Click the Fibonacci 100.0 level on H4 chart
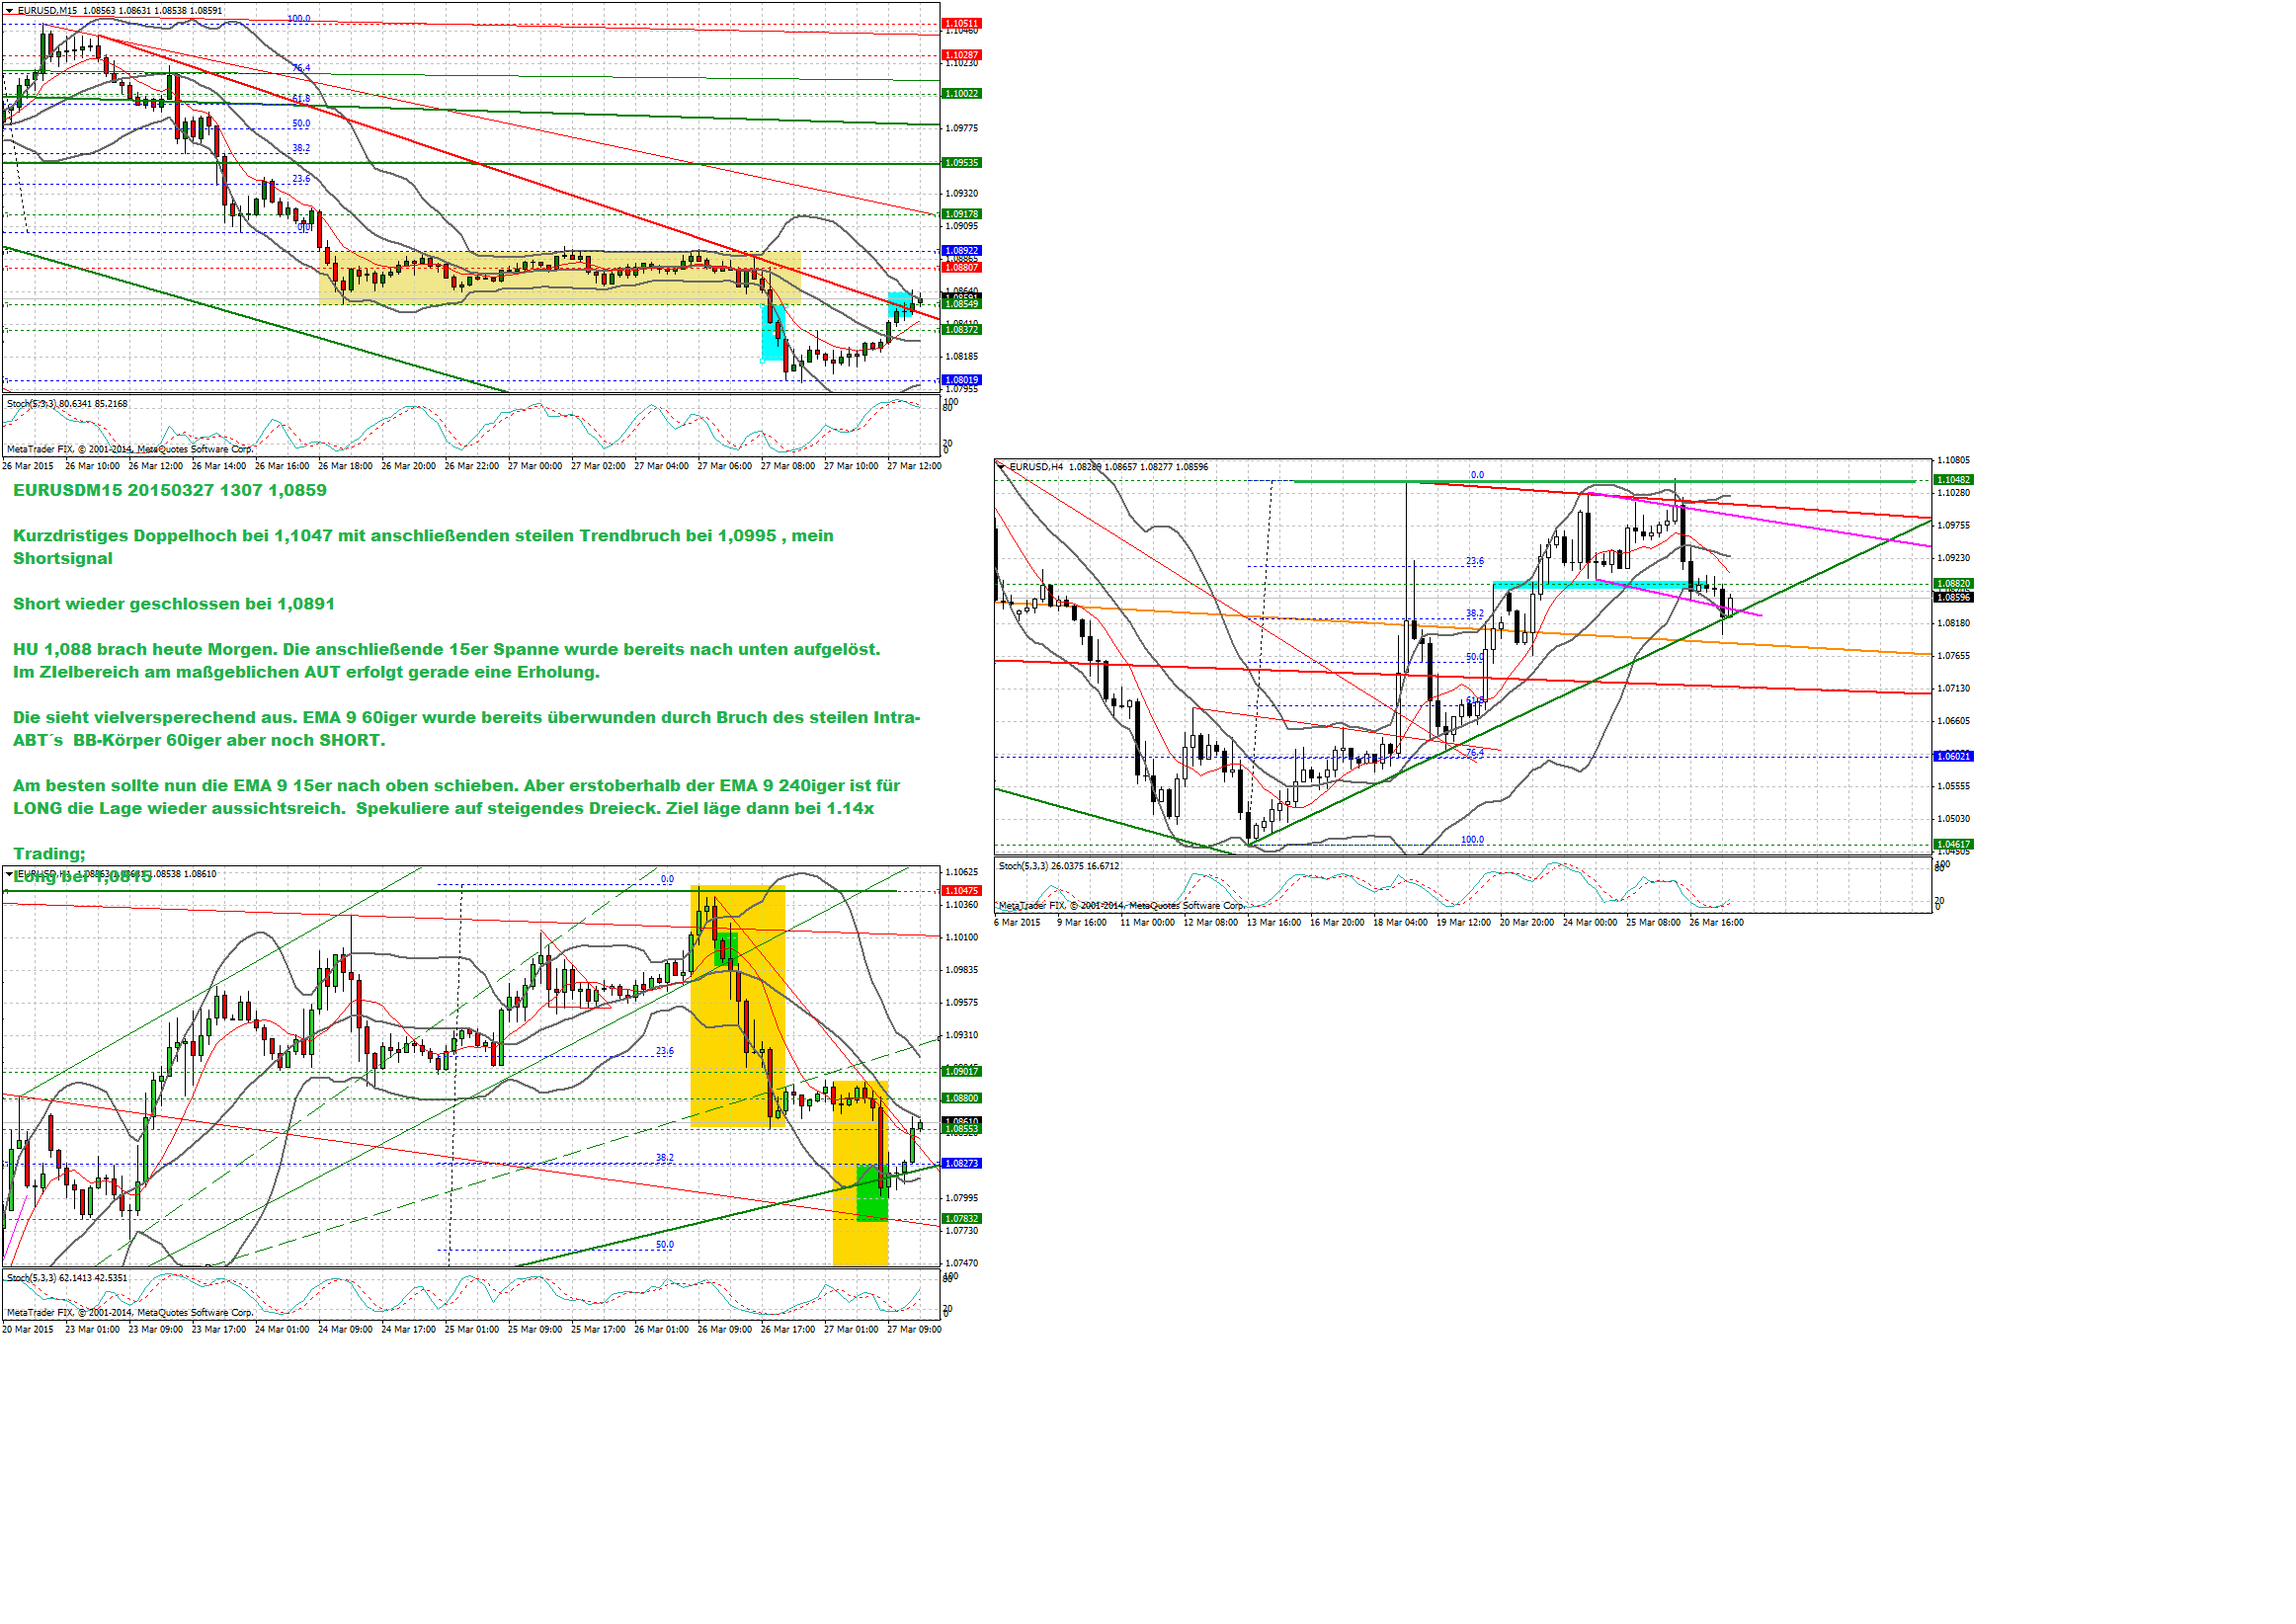Image resolution: width=2296 pixels, height=1624 pixels. [1473, 841]
